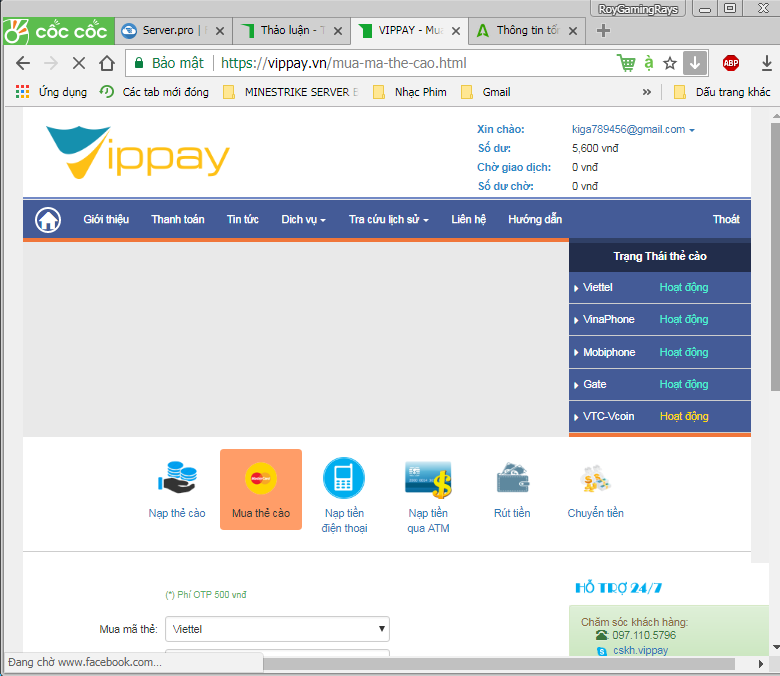Screen dimensions: 780x676
Task: Click the grey download arrow in address bar
Action: click(x=695, y=63)
